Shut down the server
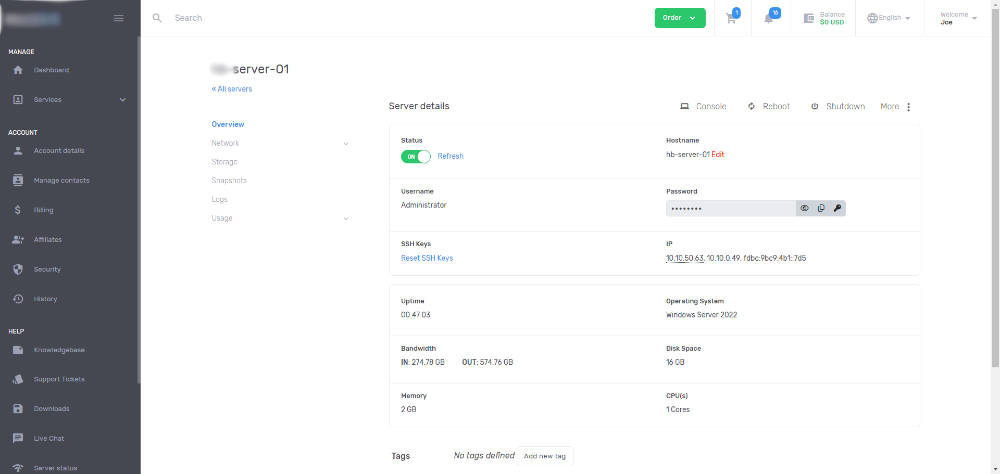The height and width of the screenshot is (474, 1000). [x=837, y=106]
